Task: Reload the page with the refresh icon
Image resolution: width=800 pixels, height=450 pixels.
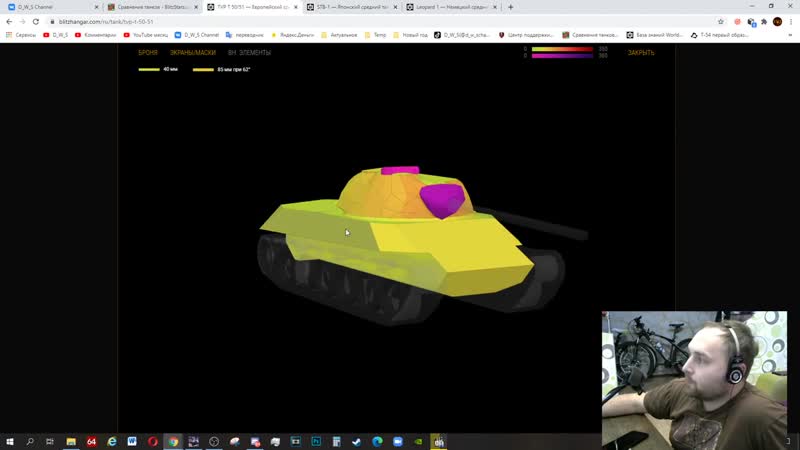Action: click(x=36, y=21)
